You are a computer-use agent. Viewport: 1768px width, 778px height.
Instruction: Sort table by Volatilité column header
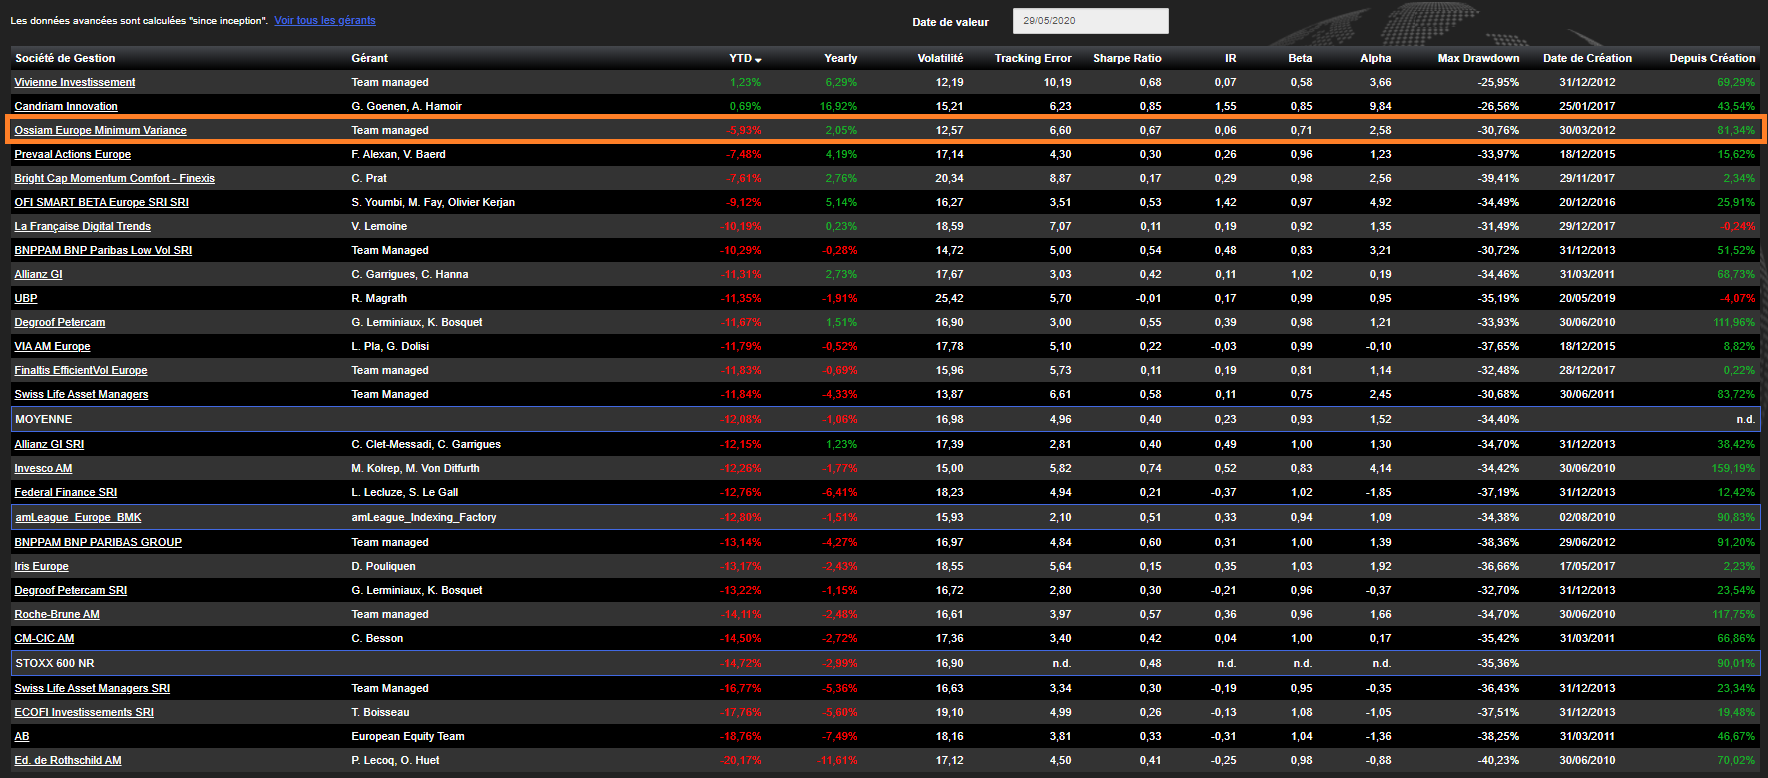tap(940, 58)
